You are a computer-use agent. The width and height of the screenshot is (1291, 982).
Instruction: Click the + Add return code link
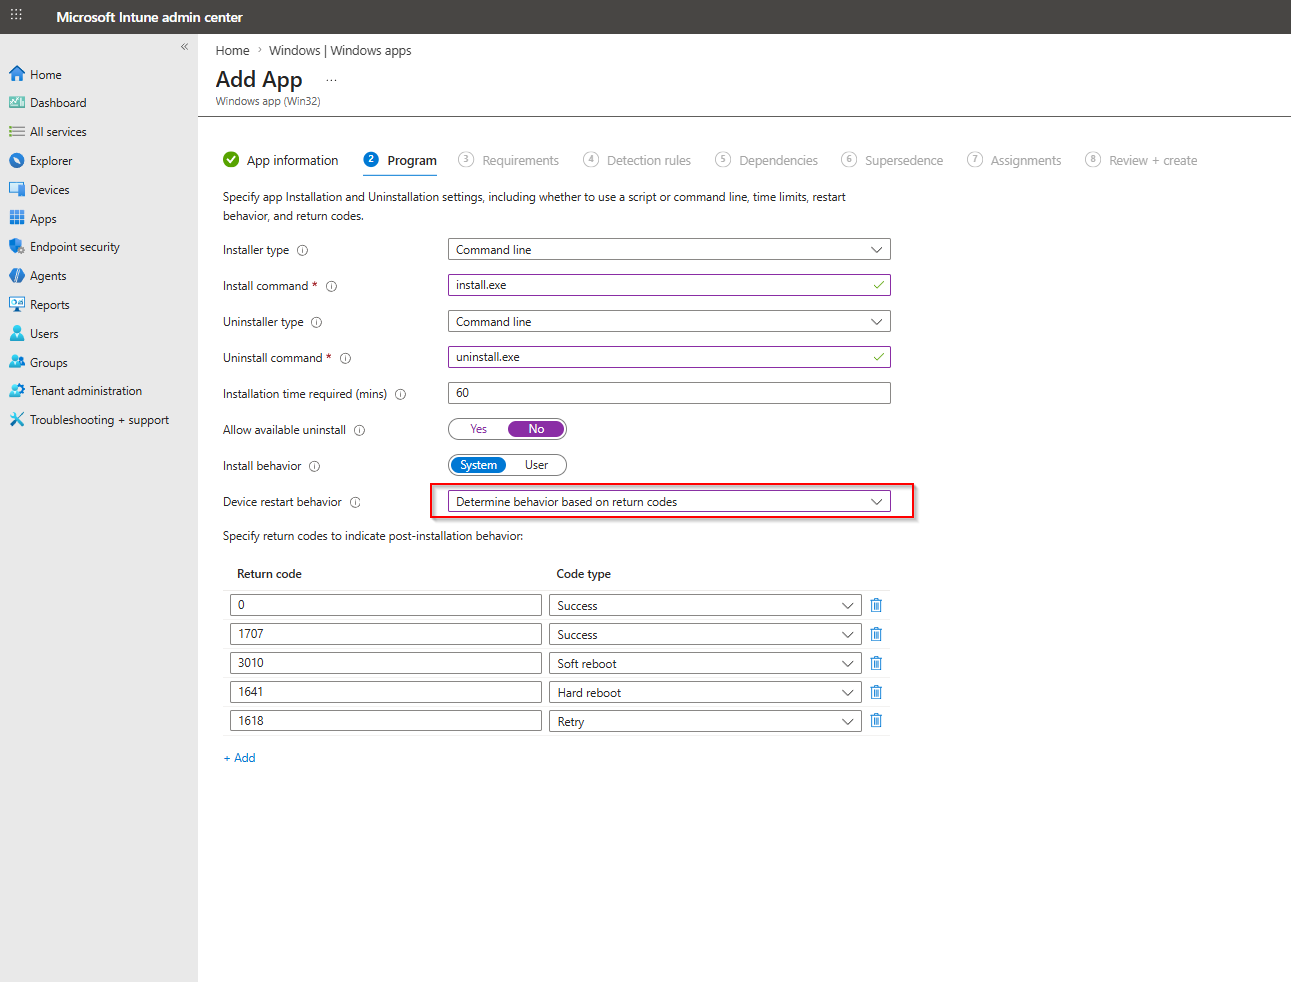pos(240,758)
